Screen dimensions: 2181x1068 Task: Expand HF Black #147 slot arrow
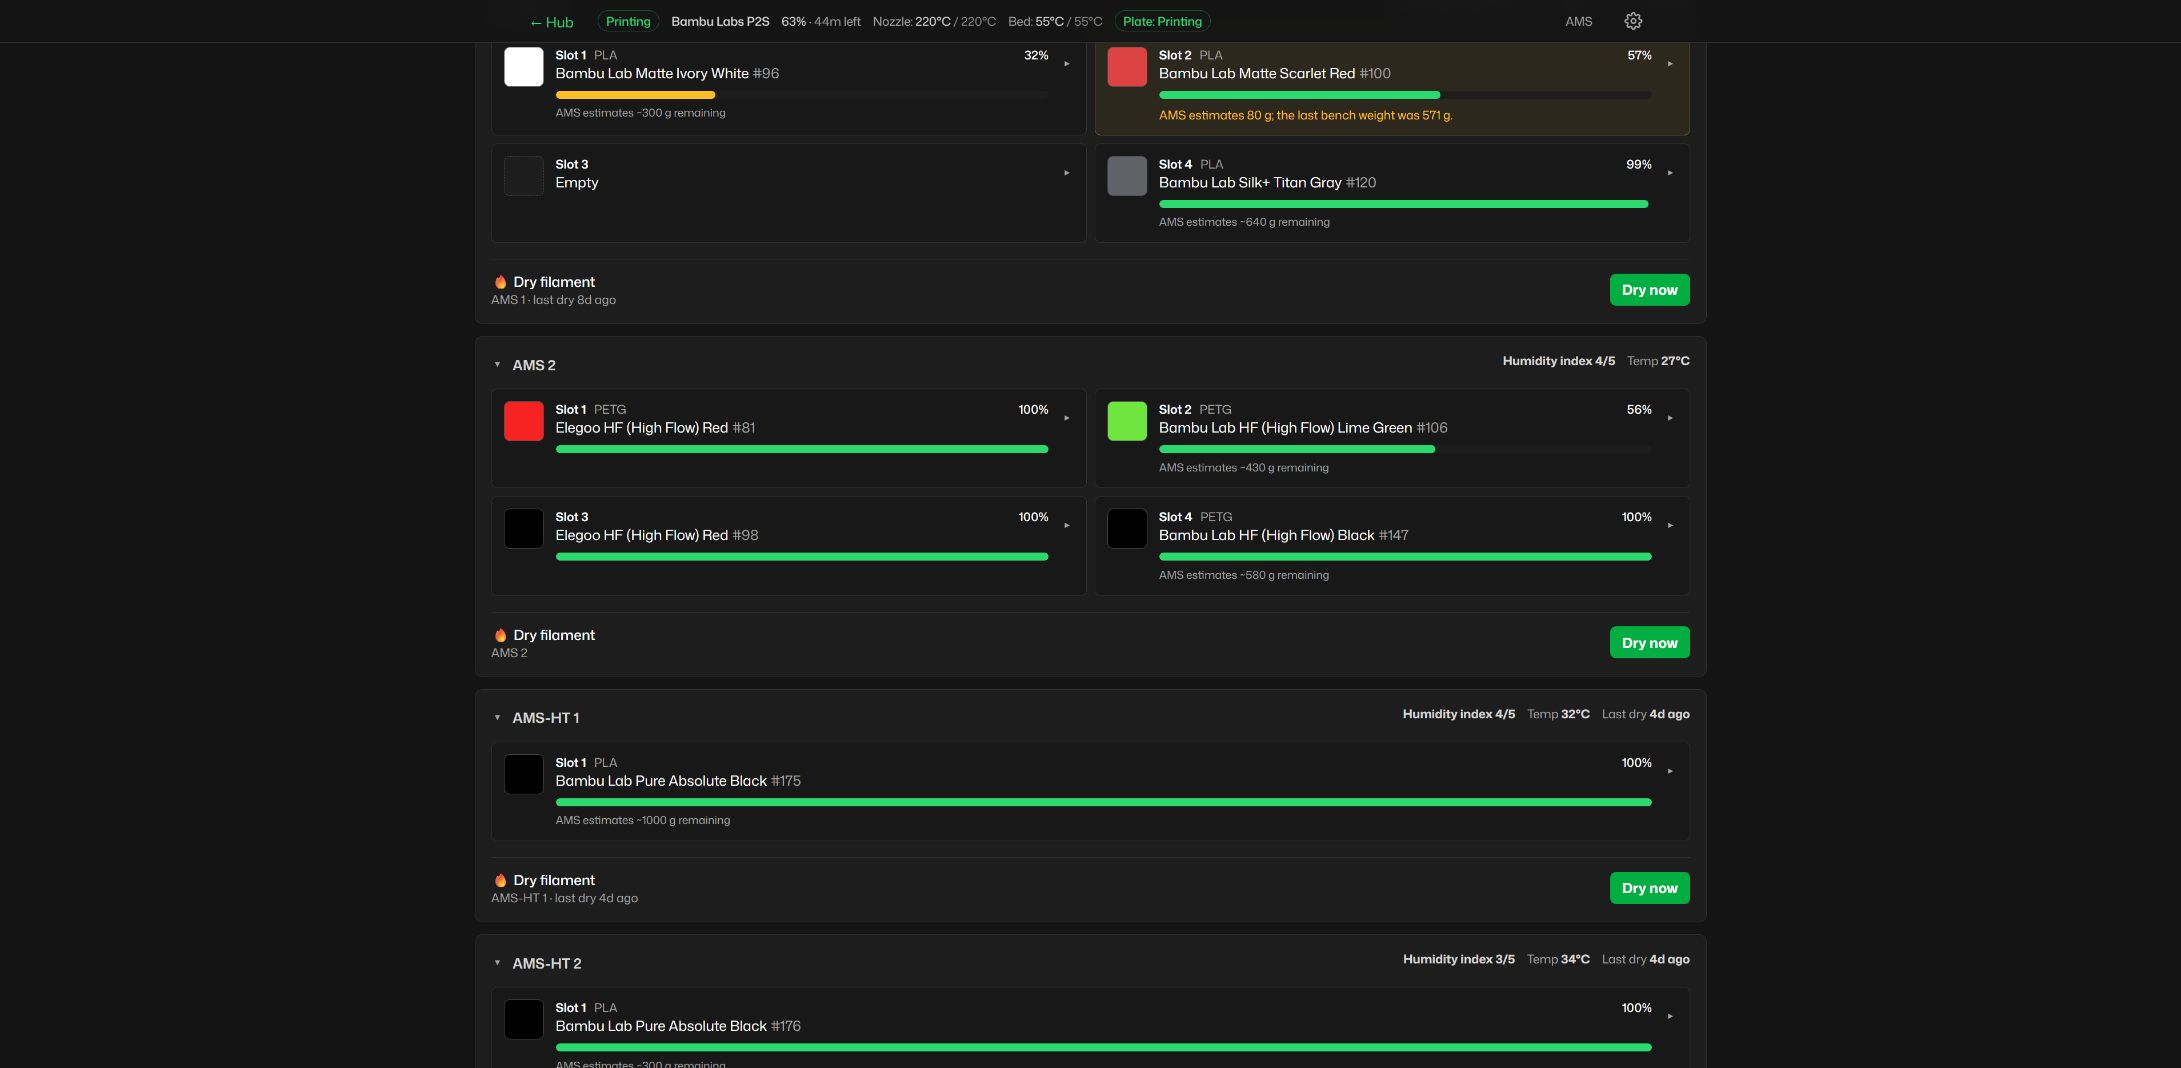pyautogui.click(x=1670, y=526)
